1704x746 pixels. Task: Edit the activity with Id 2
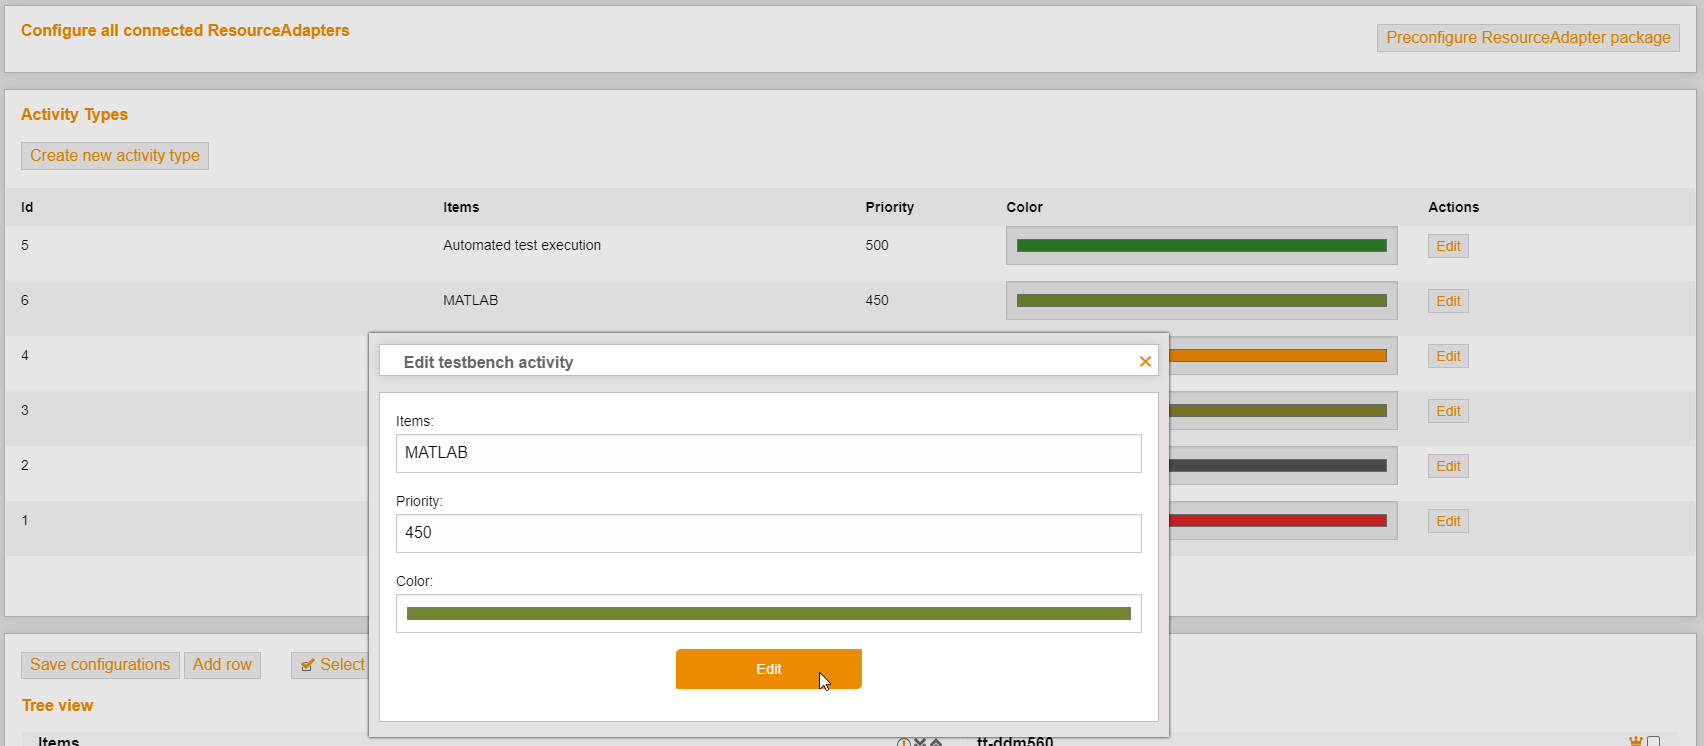[1447, 466]
